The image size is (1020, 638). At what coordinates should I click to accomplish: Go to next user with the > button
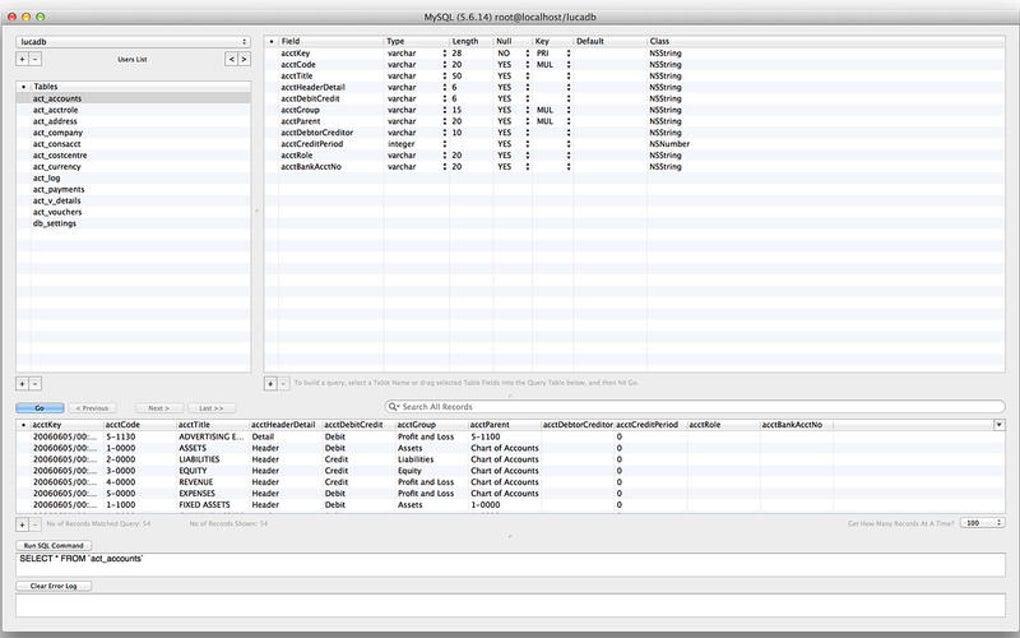point(244,59)
